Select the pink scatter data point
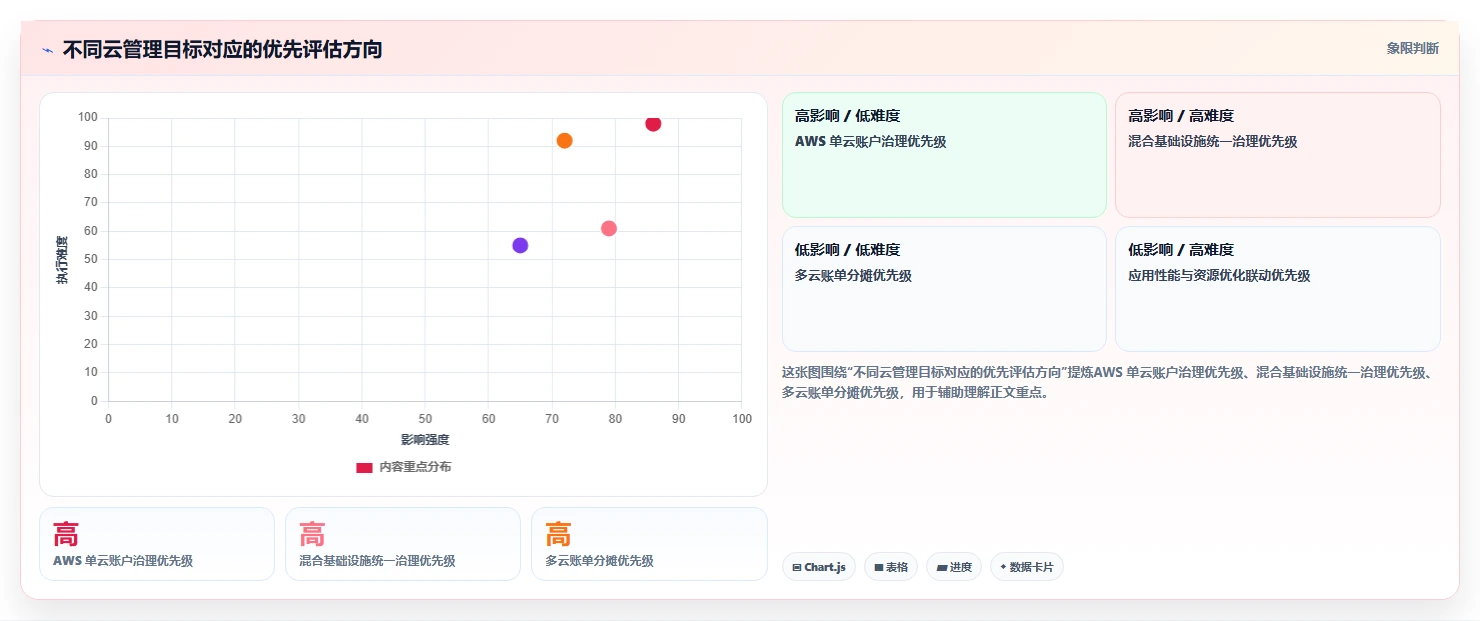 pos(609,228)
